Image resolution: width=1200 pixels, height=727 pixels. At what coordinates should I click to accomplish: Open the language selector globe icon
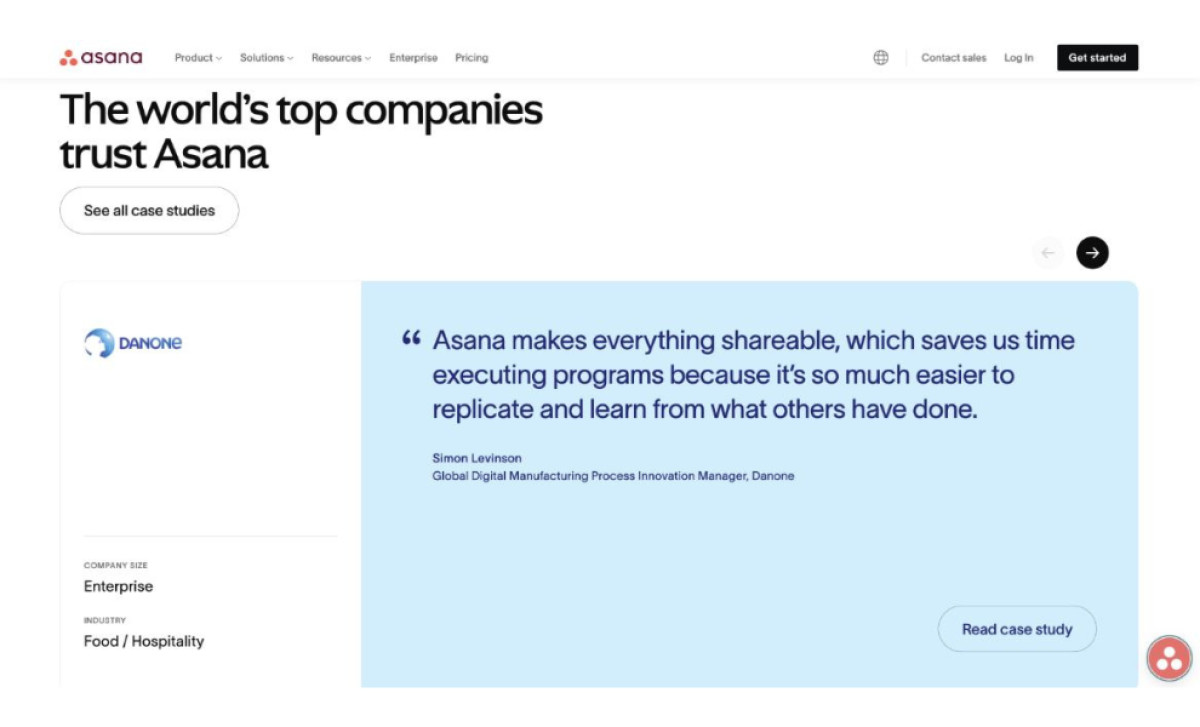[x=880, y=57]
